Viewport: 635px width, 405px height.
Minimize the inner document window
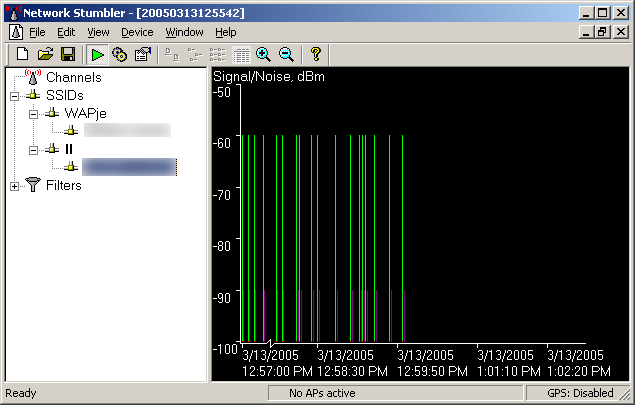click(x=586, y=32)
